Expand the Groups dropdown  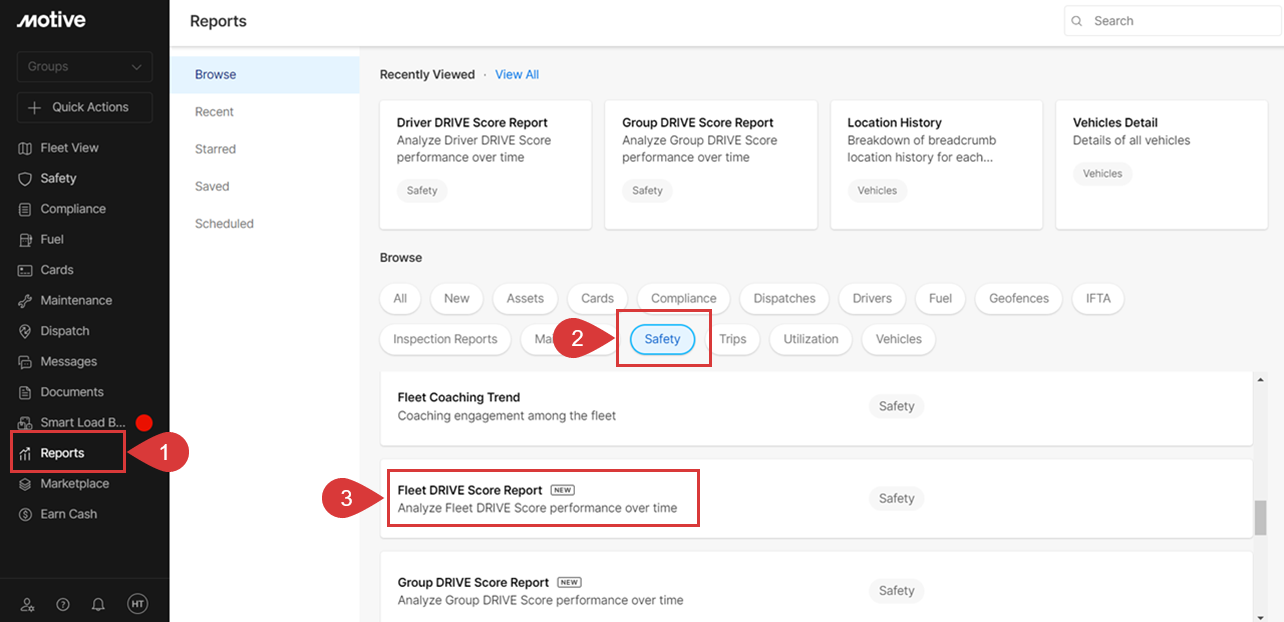point(85,67)
